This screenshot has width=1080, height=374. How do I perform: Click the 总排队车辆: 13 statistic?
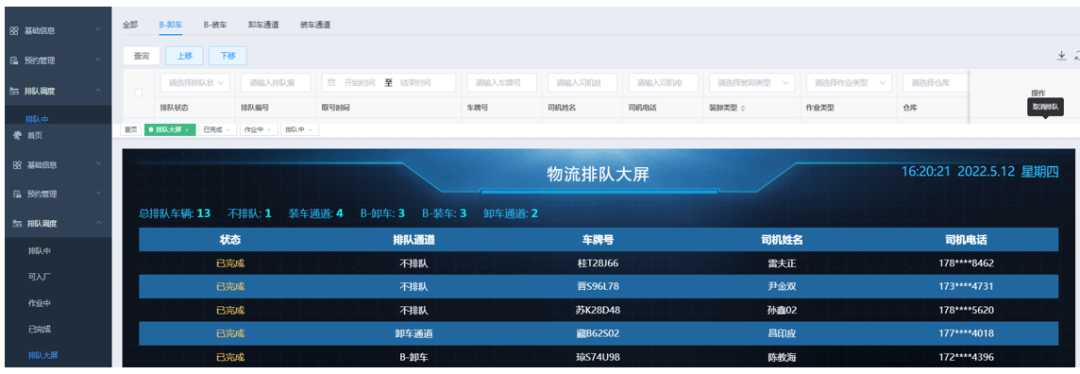[x=174, y=214]
